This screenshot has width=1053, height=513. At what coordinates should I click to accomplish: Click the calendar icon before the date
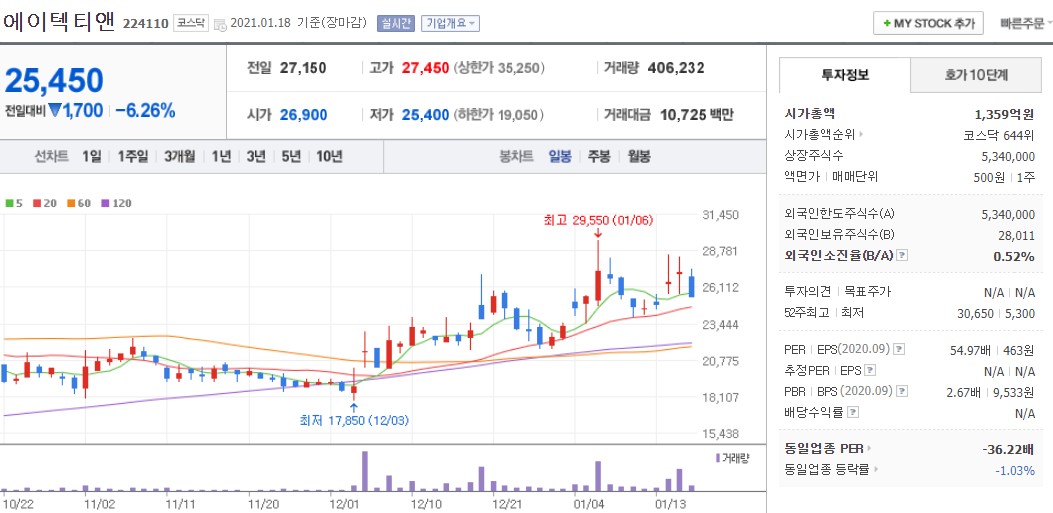[x=220, y=25]
